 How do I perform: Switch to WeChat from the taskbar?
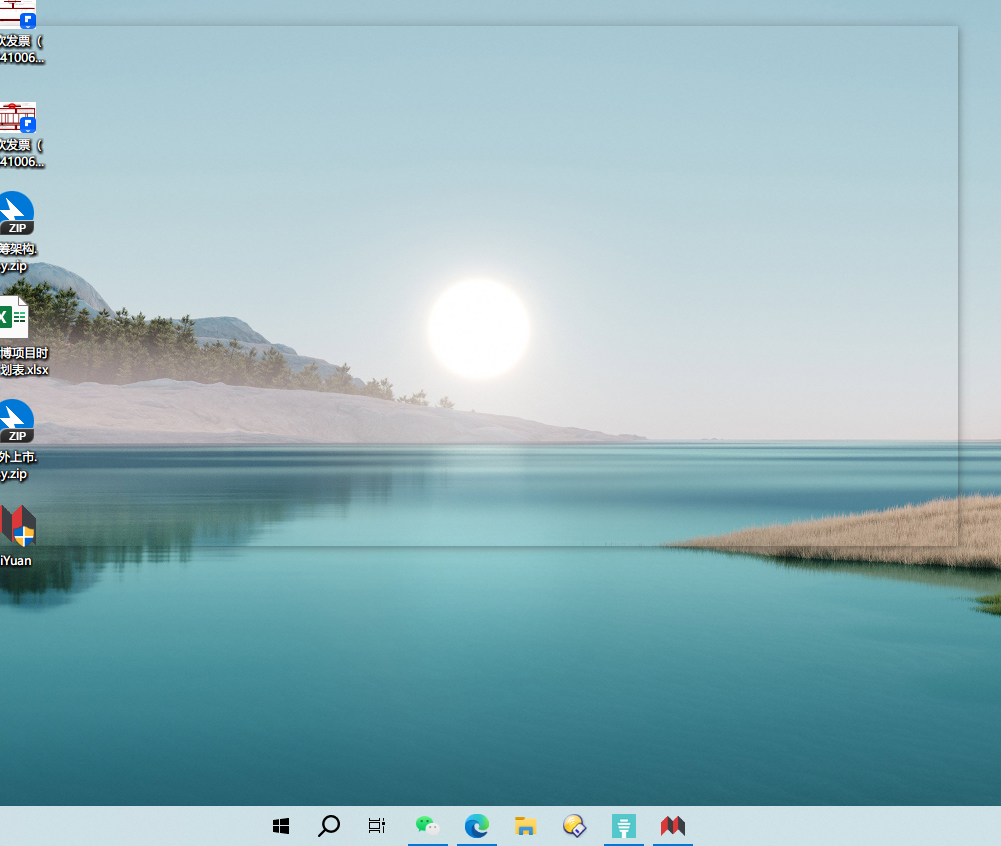click(427, 826)
